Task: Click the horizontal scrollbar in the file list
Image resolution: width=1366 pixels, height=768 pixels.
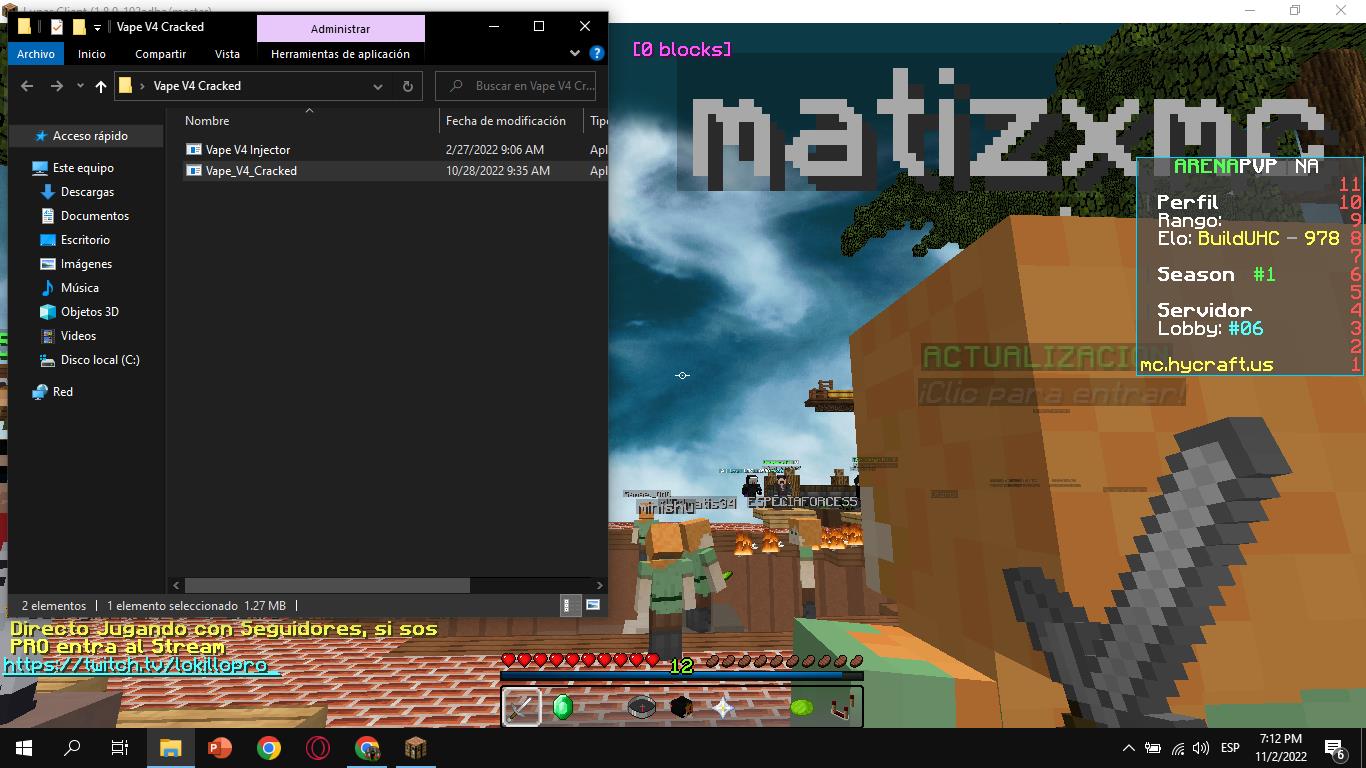Action: pos(327,585)
